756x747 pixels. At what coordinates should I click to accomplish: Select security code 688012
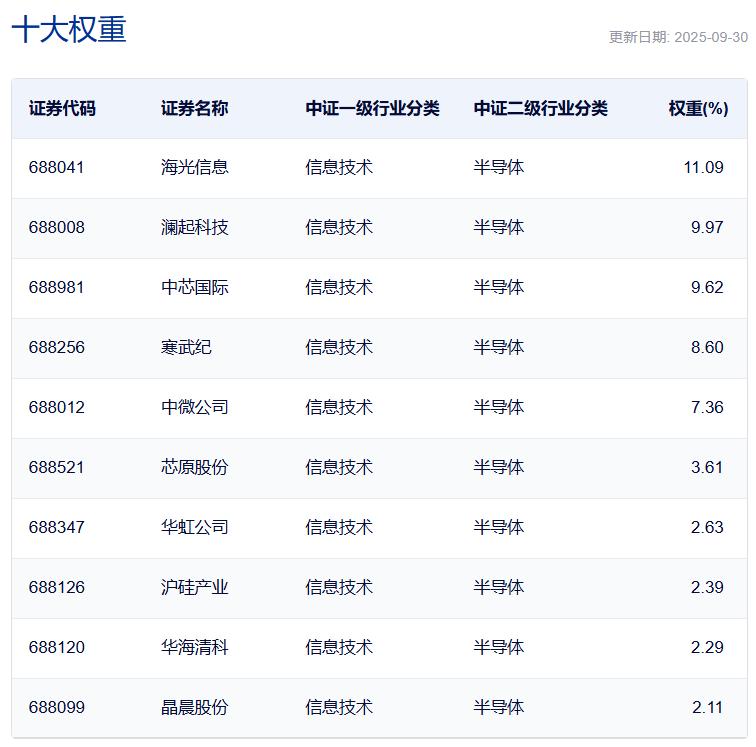tap(57, 407)
